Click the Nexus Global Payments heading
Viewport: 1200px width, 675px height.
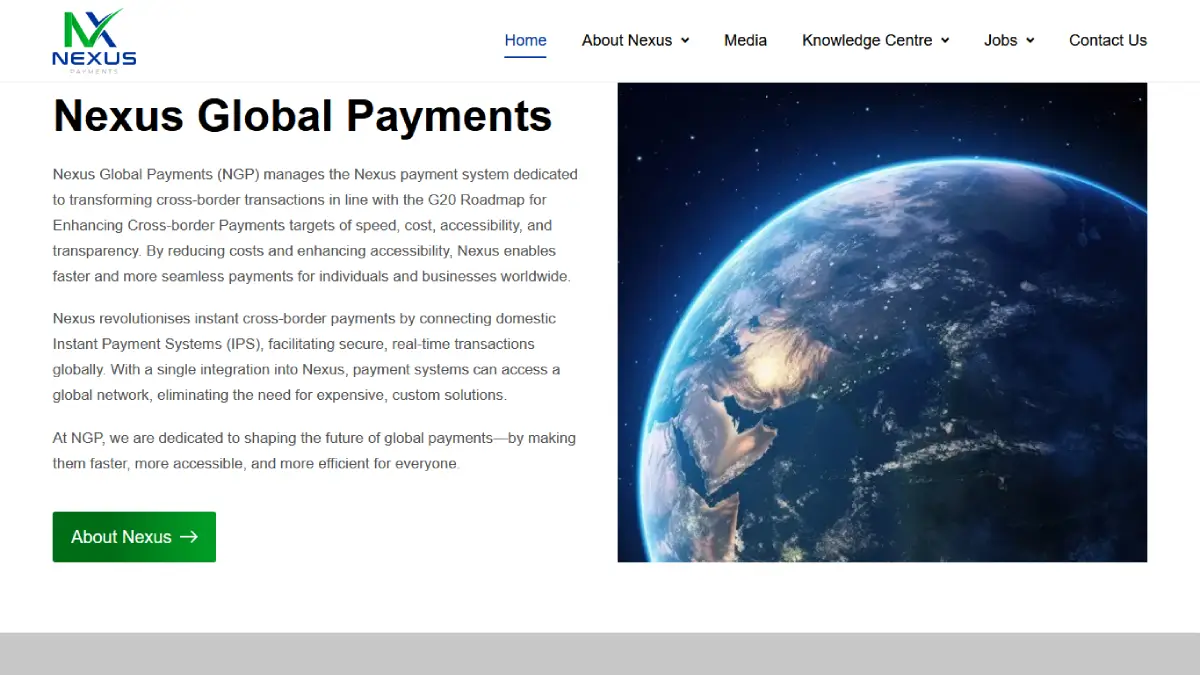click(302, 116)
